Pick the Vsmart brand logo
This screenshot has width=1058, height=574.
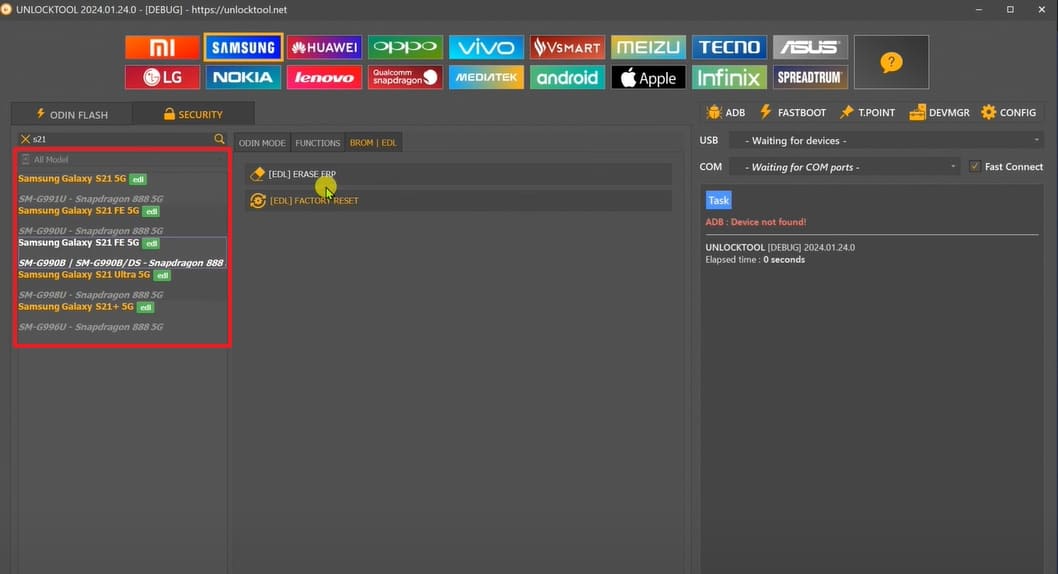pos(567,47)
